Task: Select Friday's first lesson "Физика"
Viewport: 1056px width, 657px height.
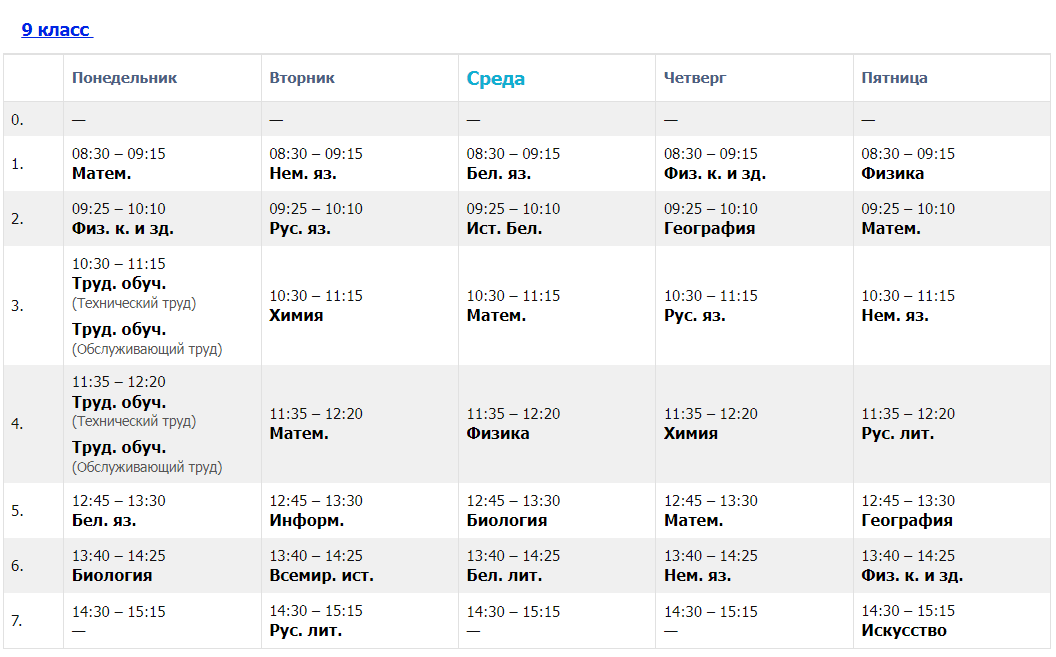Action: 892,173
